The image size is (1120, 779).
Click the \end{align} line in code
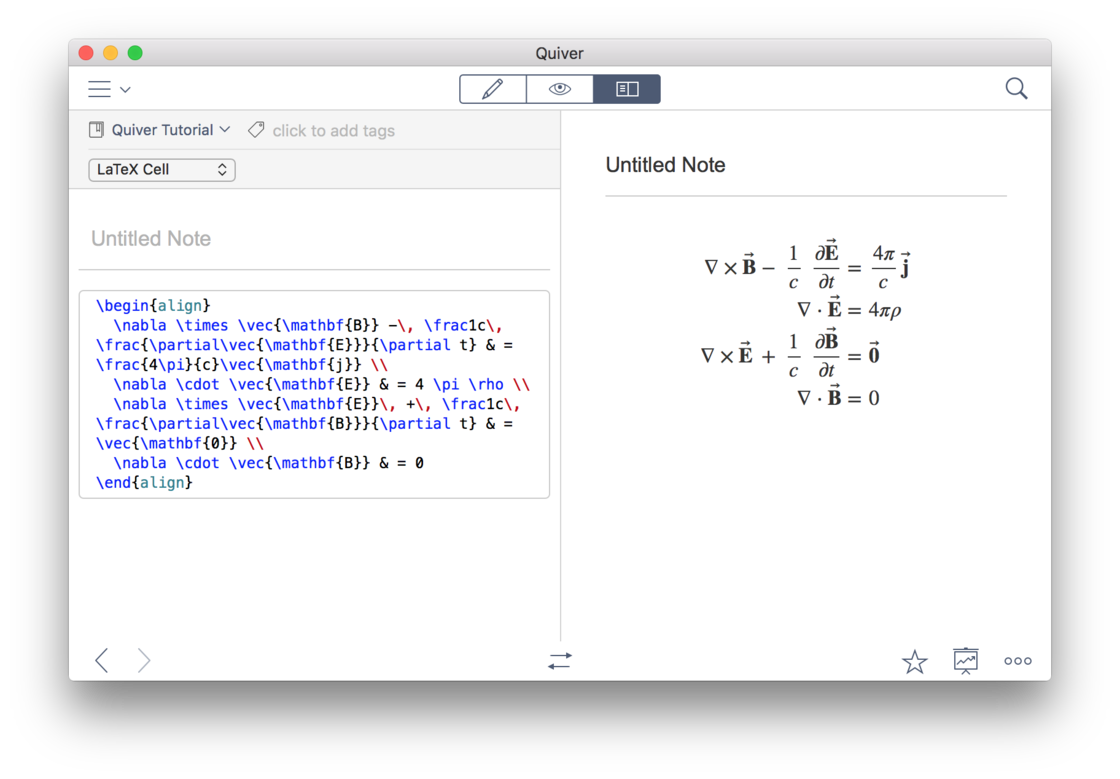(144, 483)
